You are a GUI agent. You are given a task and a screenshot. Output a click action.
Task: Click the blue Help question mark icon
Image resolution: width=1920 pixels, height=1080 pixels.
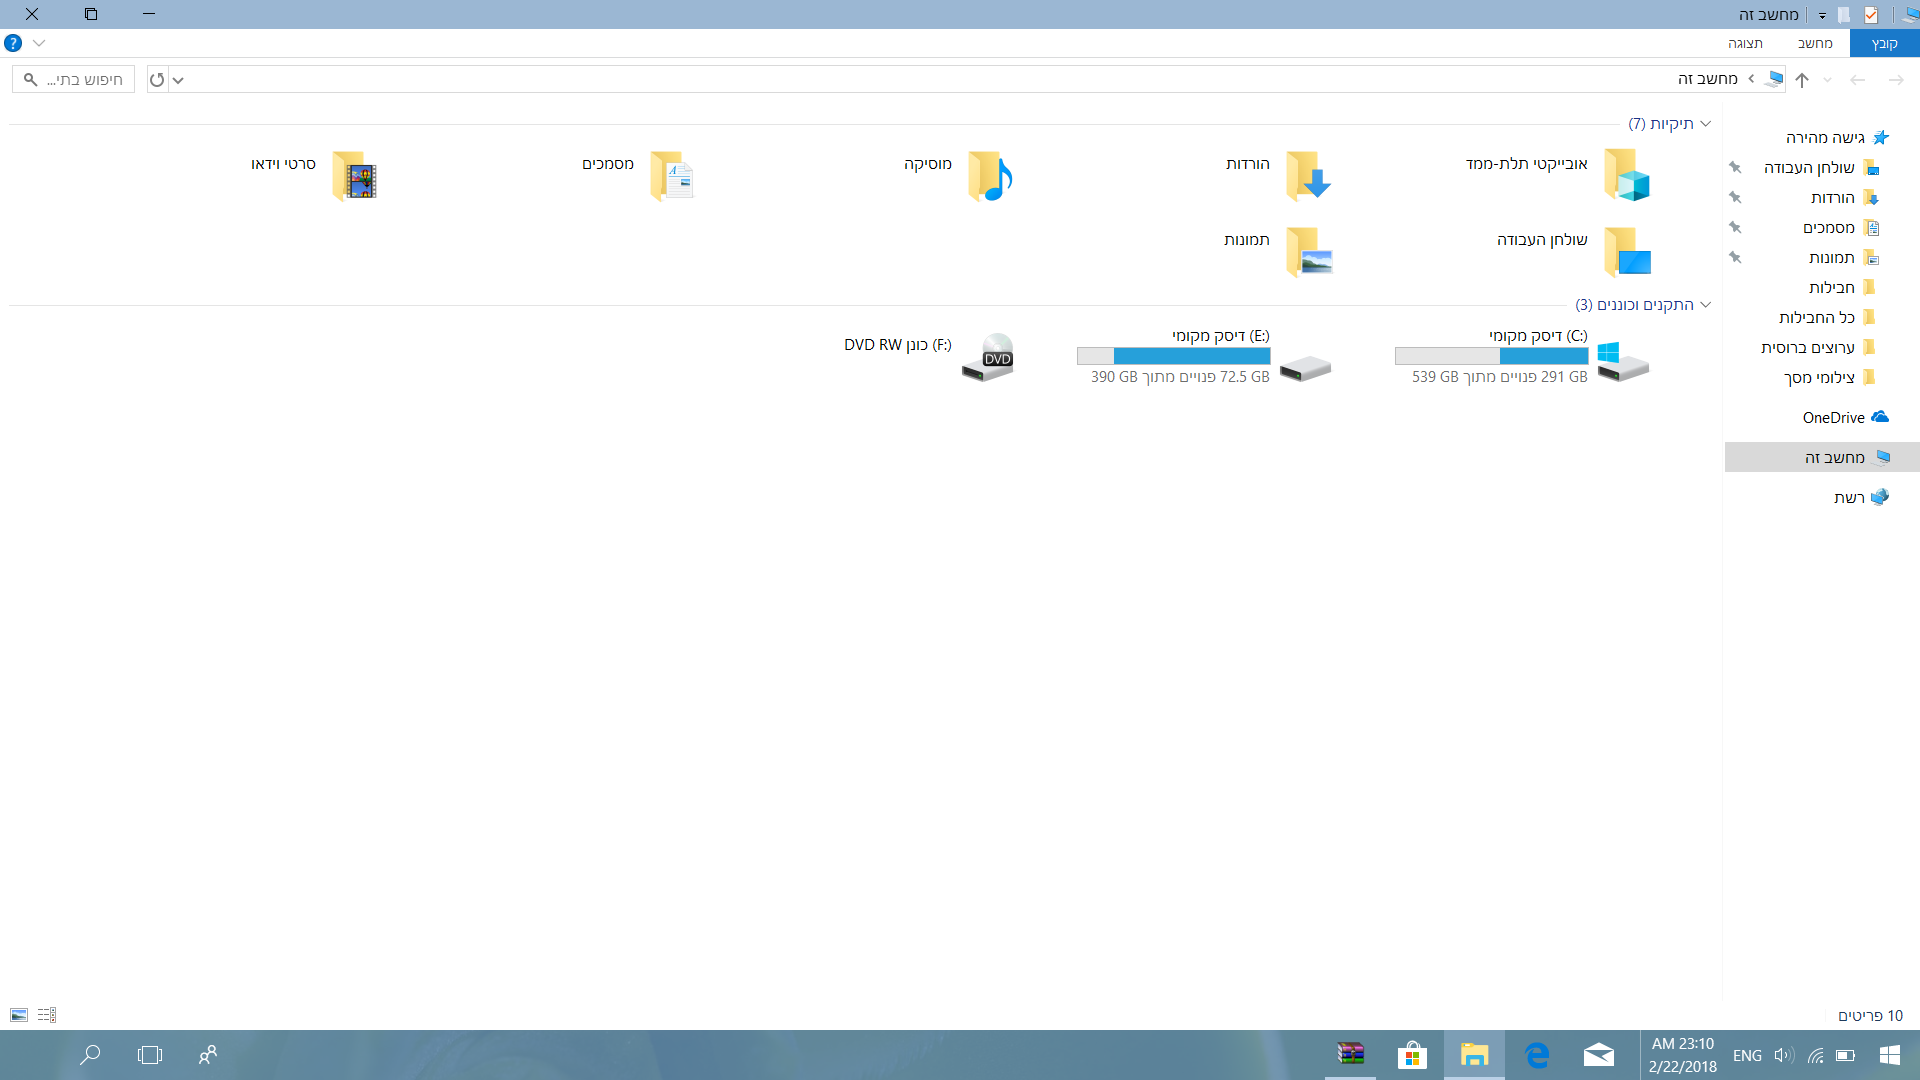[x=13, y=43]
